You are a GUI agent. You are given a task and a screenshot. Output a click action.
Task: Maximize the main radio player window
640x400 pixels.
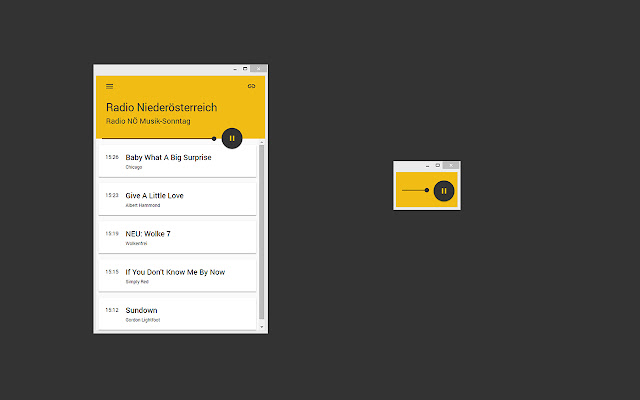(x=245, y=69)
